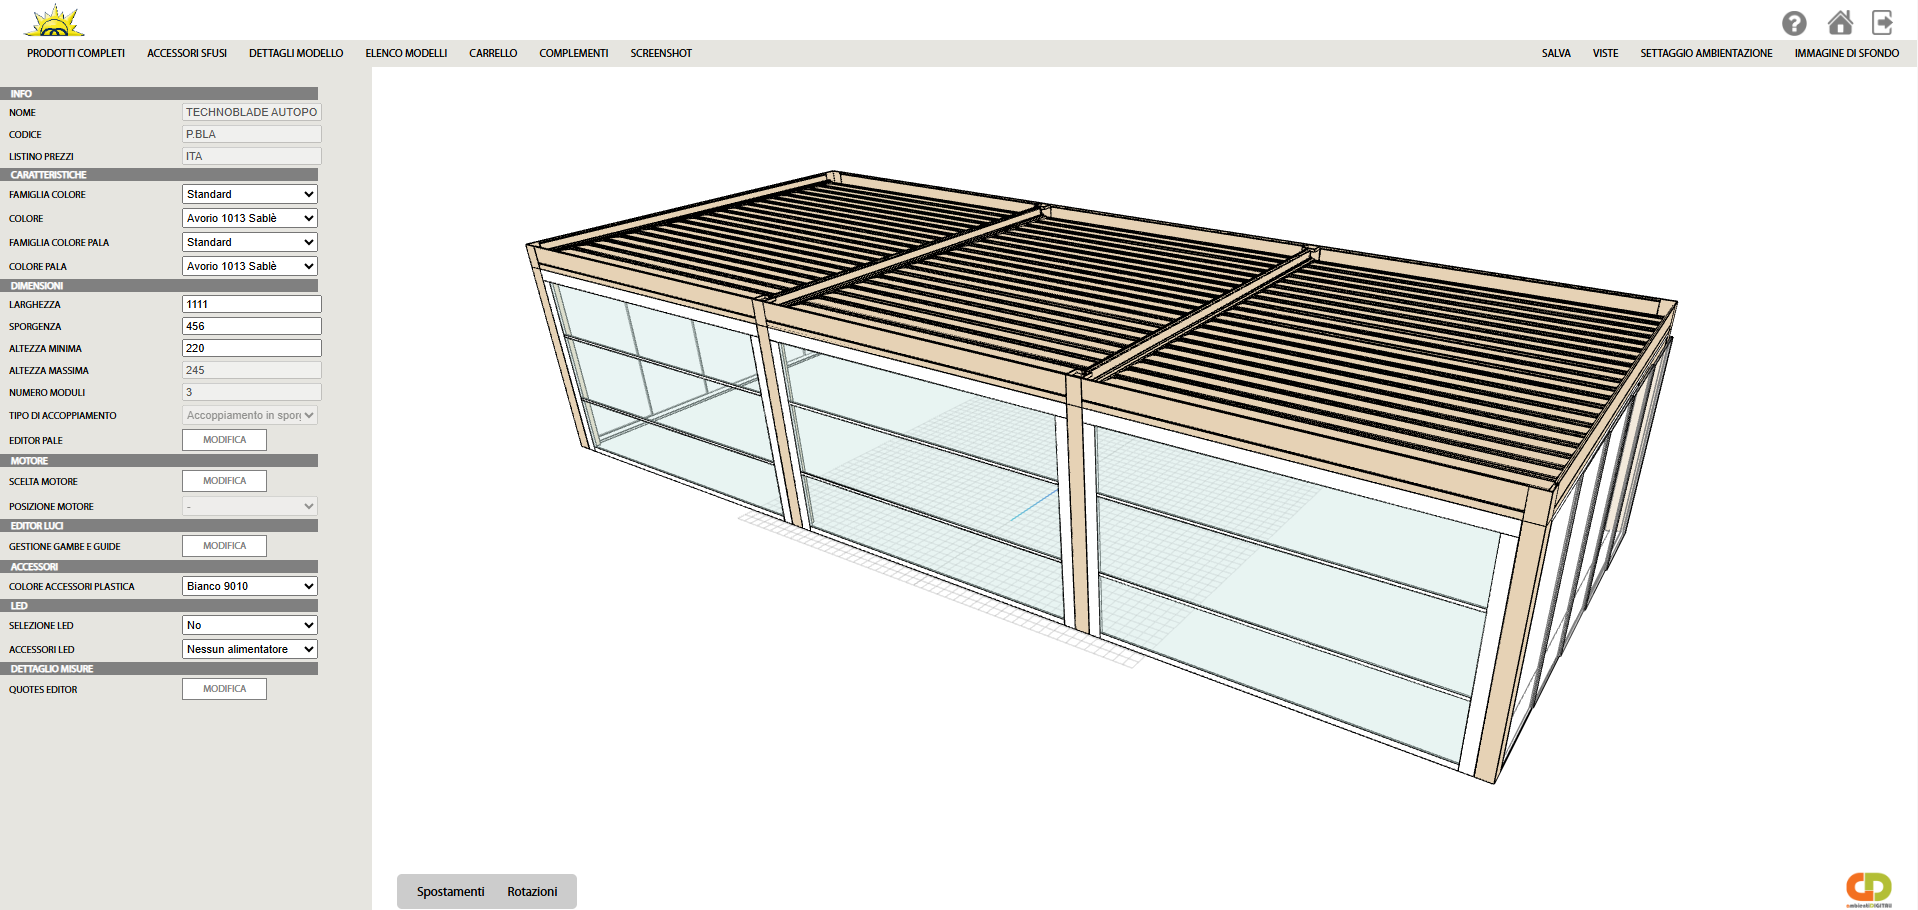Image resolution: width=1918 pixels, height=910 pixels.
Task: Open Dettagli Modello menu
Action: click(x=296, y=53)
